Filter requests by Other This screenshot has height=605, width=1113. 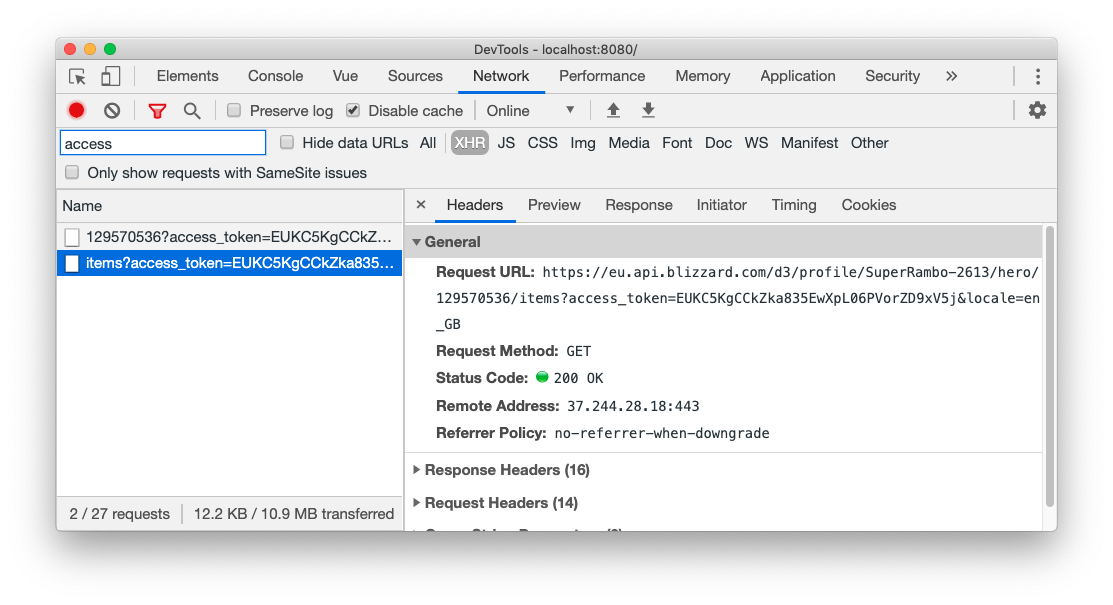coord(870,143)
